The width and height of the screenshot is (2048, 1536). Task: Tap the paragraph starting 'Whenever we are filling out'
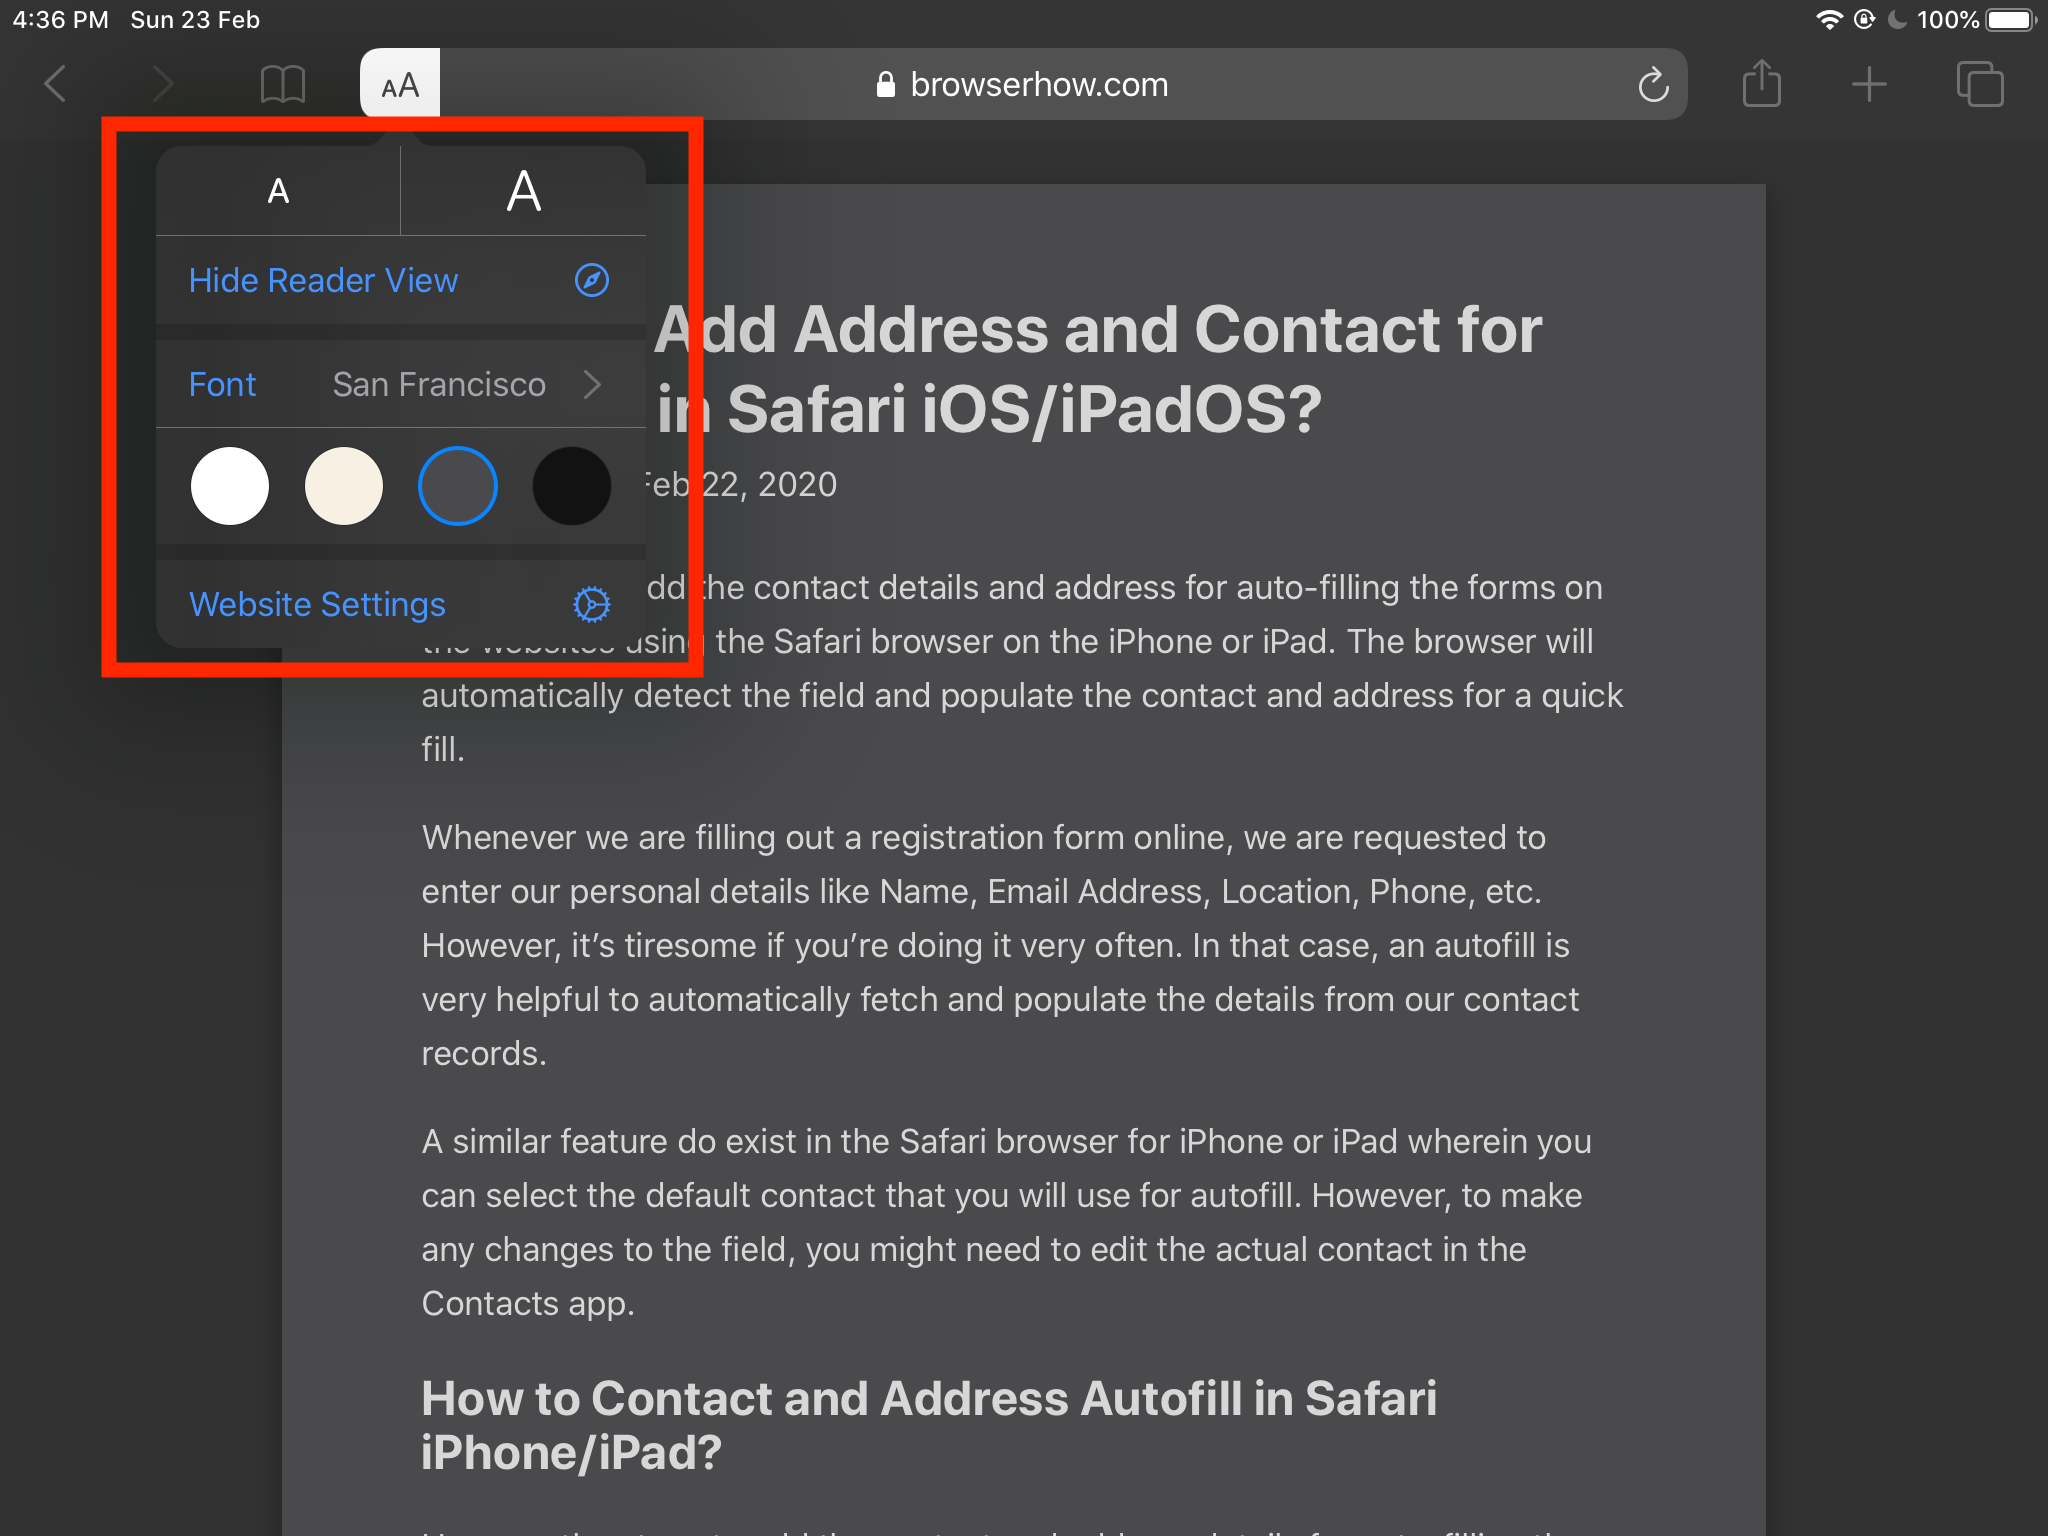click(1000, 945)
